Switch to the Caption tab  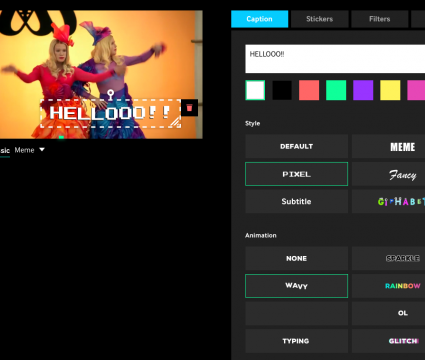pos(259,19)
